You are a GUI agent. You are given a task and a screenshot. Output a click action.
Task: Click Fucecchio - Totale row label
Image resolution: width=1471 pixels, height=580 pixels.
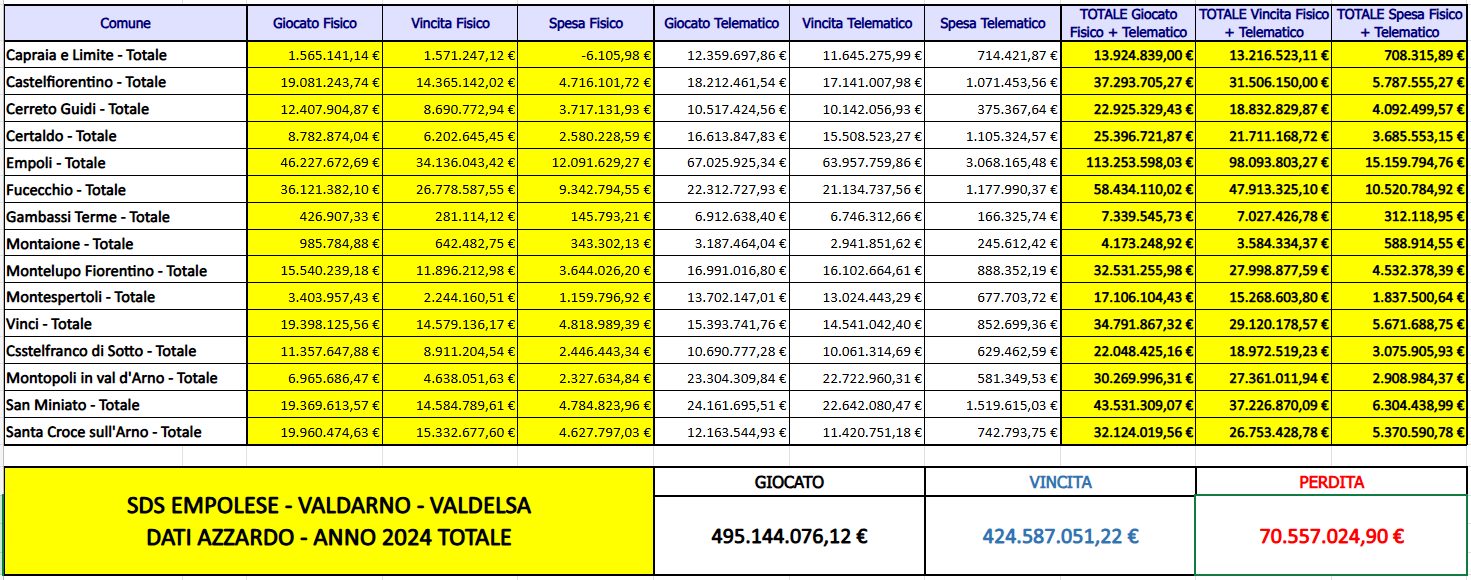[x=66, y=190]
